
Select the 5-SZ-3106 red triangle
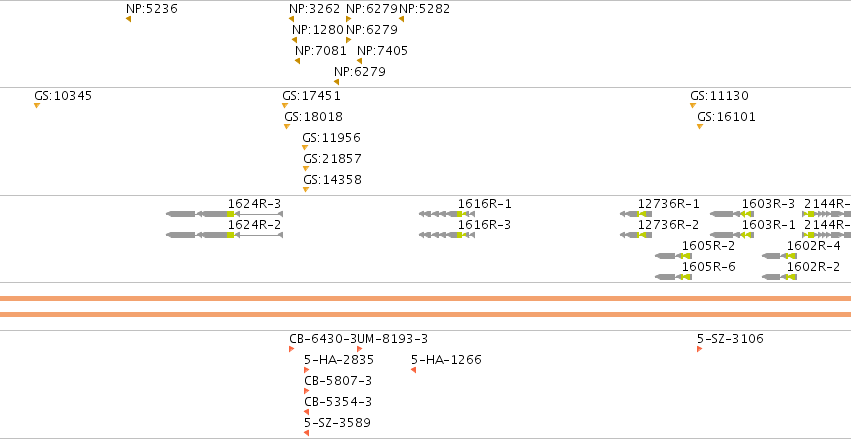tap(700, 349)
